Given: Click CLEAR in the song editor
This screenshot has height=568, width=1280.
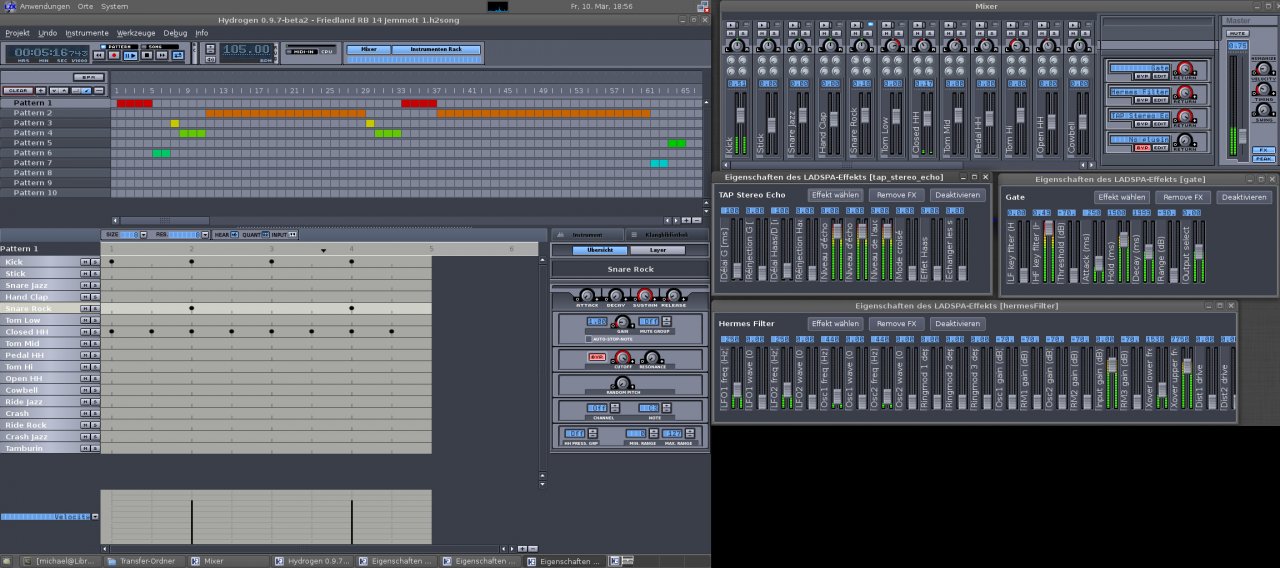Looking at the screenshot, I should [18, 91].
